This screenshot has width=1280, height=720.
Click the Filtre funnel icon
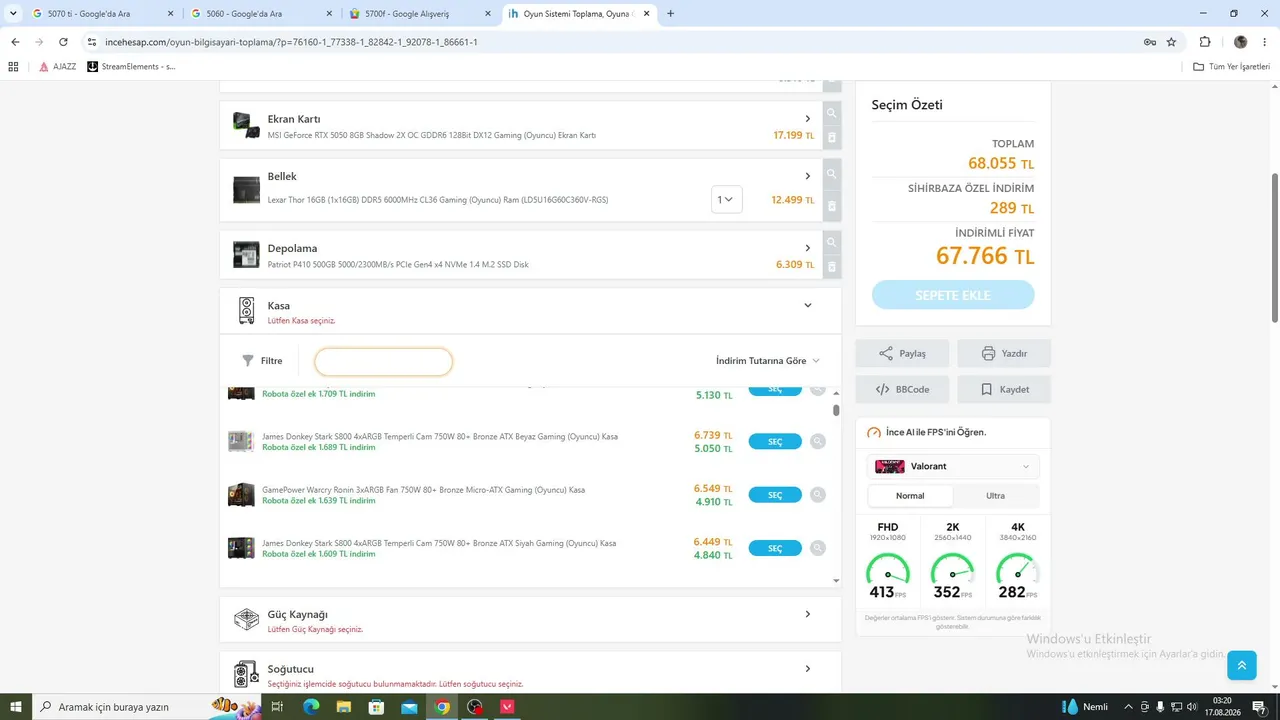pos(248,361)
